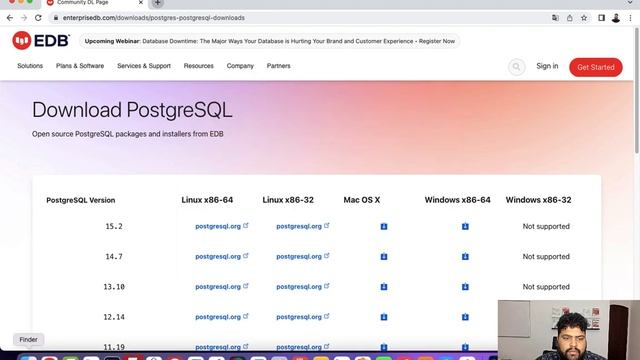Open Chrome three-dot menu
Viewport: 640px width, 360px height.
pos(630,18)
